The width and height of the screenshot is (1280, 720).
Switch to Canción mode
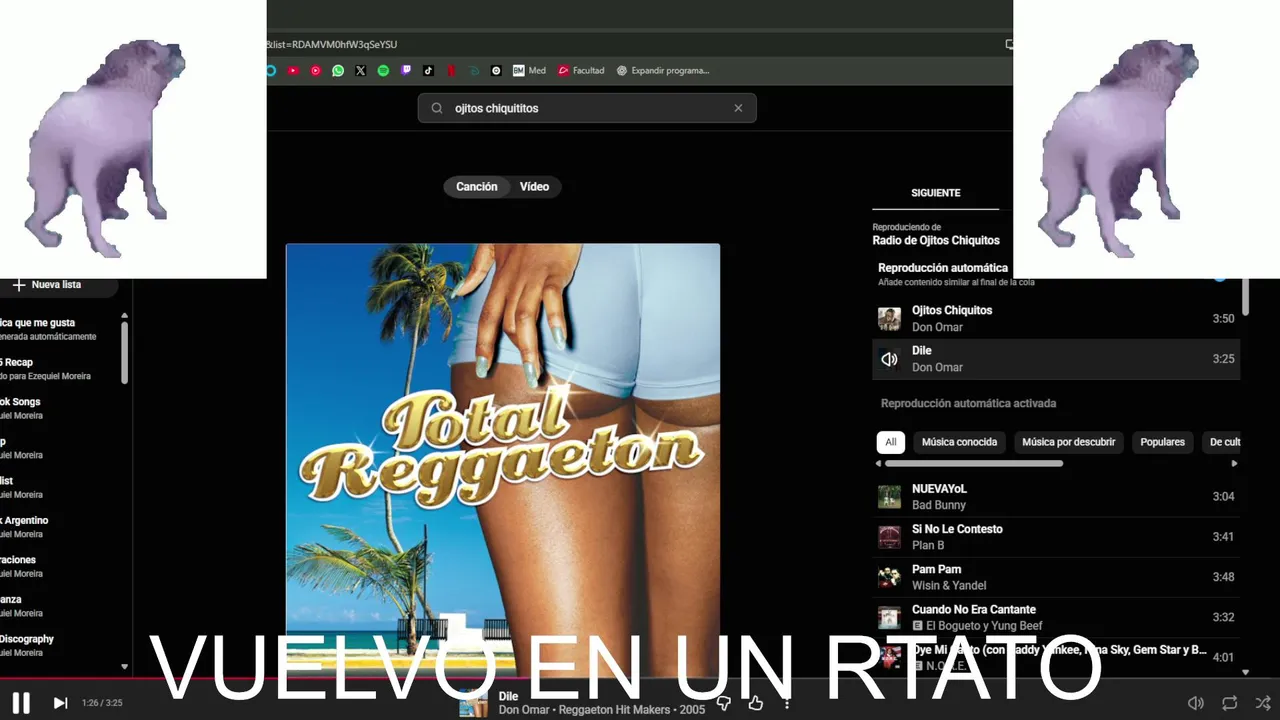[x=477, y=187]
